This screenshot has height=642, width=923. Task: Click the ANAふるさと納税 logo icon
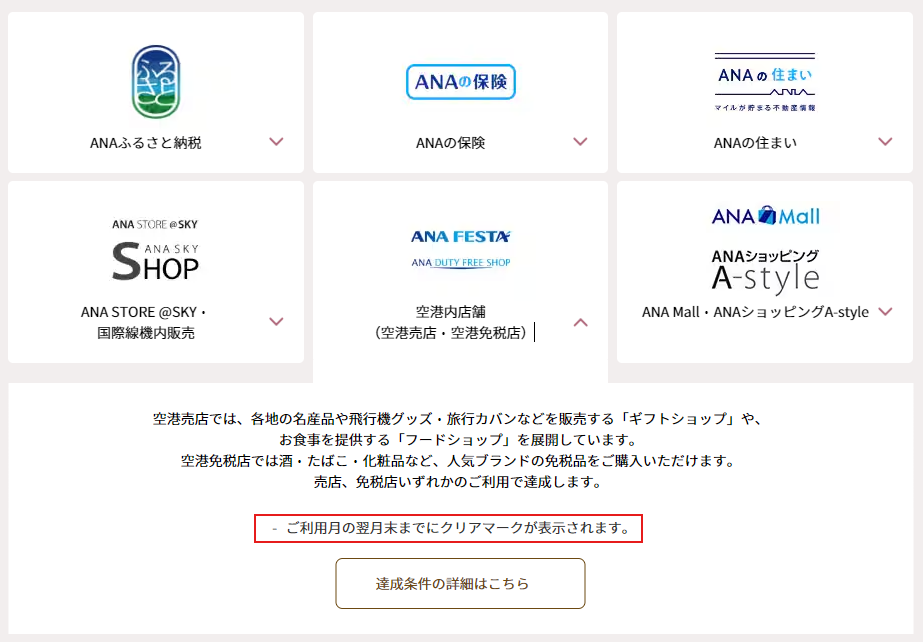coord(156,82)
